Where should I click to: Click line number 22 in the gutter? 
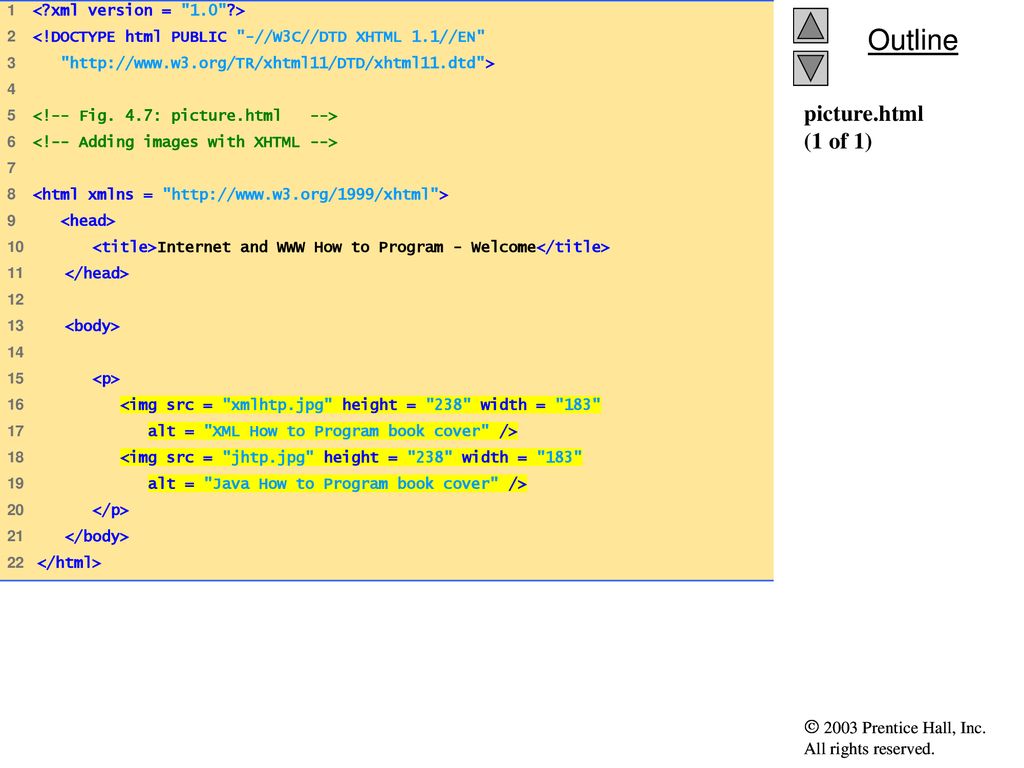pyautogui.click(x=16, y=562)
